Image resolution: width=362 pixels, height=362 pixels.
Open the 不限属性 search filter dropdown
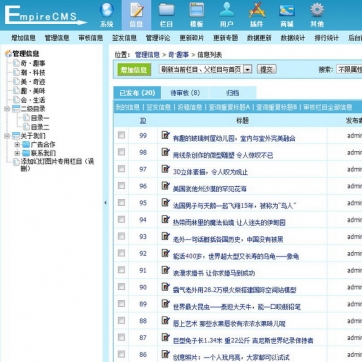[349, 69]
